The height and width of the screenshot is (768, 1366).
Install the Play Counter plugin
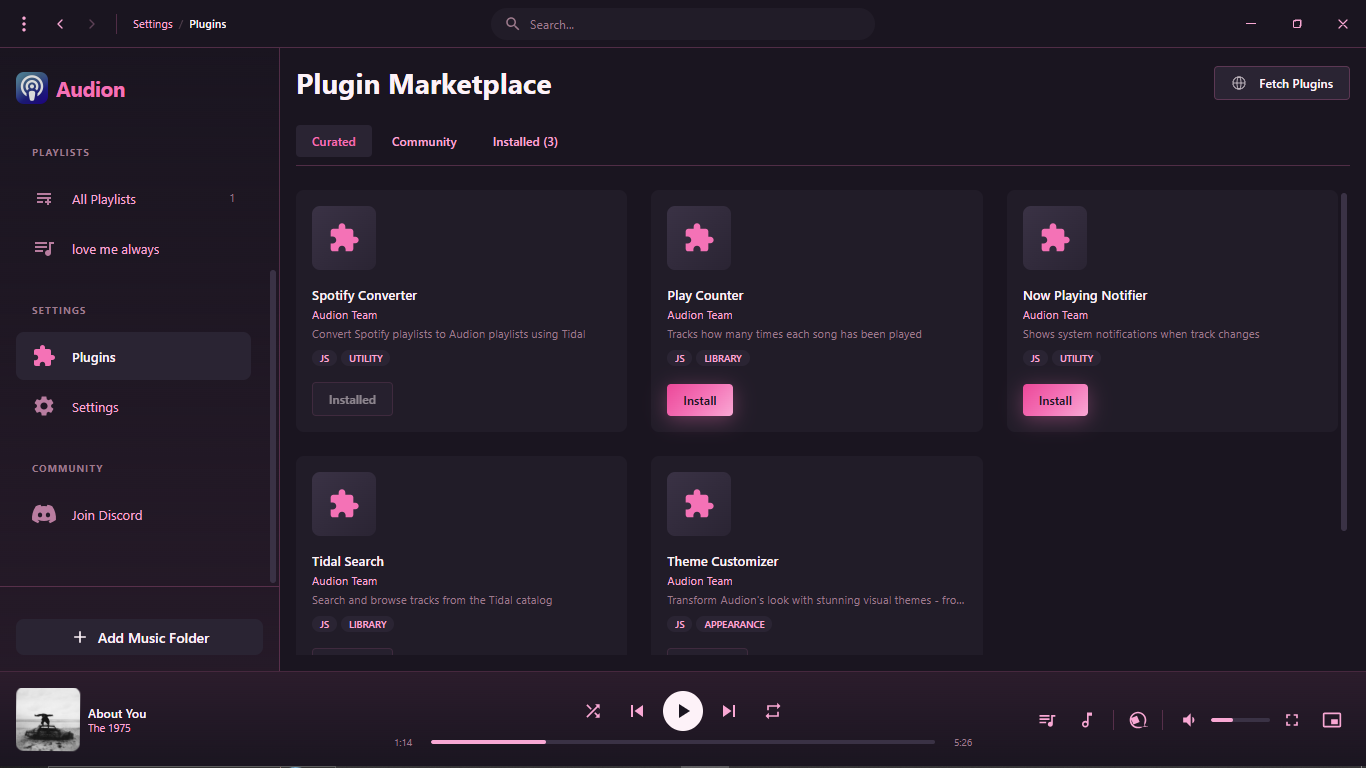tap(700, 400)
